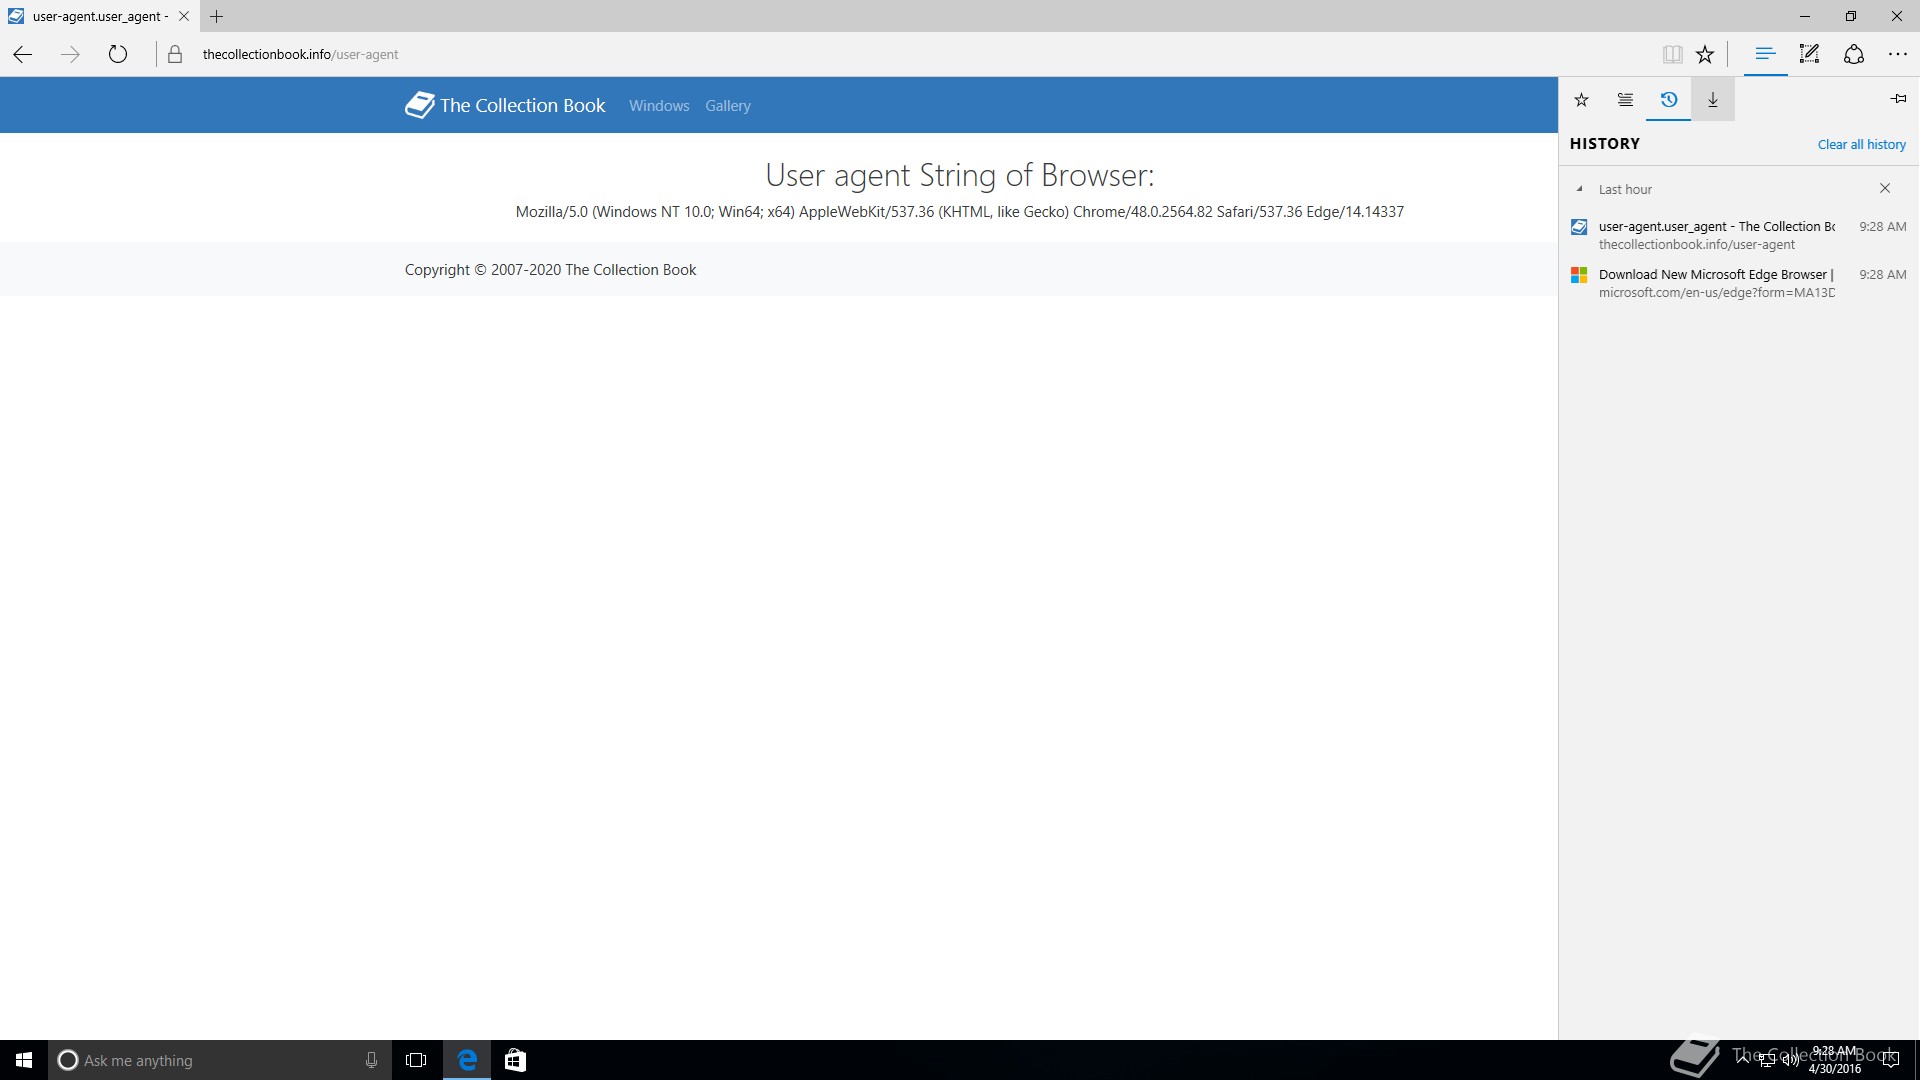Click The Collection Book logo
The height and width of the screenshot is (1080, 1920).
pyautogui.click(x=505, y=105)
